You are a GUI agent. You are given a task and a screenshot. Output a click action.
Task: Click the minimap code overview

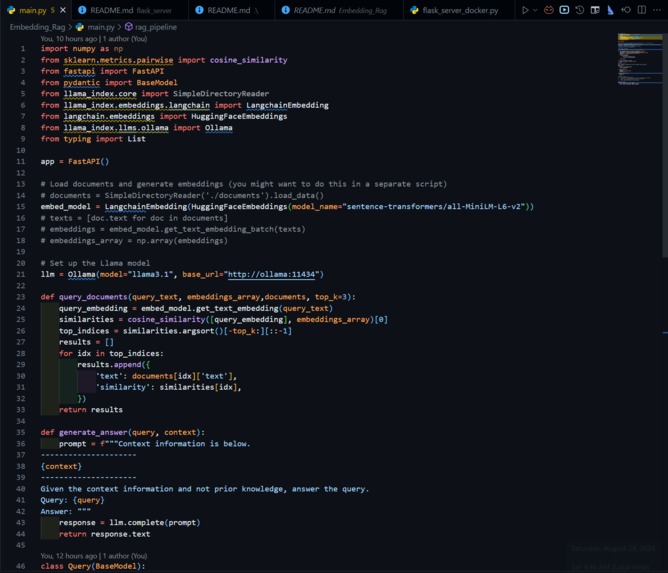pyautogui.click(x=639, y=59)
